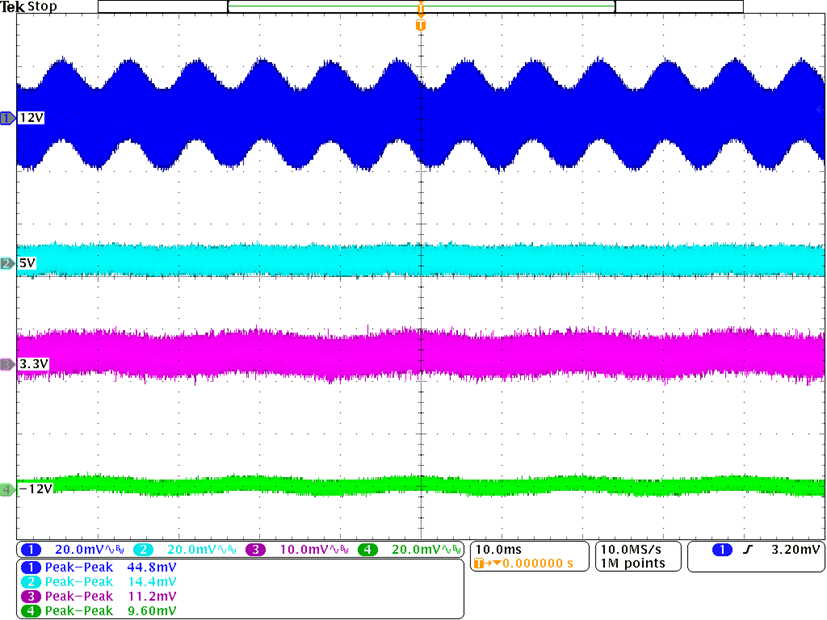The width and height of the screenshot is (827, 620).
Task: Open the 10.0ms timebase setting
Action: click(496, 550)
